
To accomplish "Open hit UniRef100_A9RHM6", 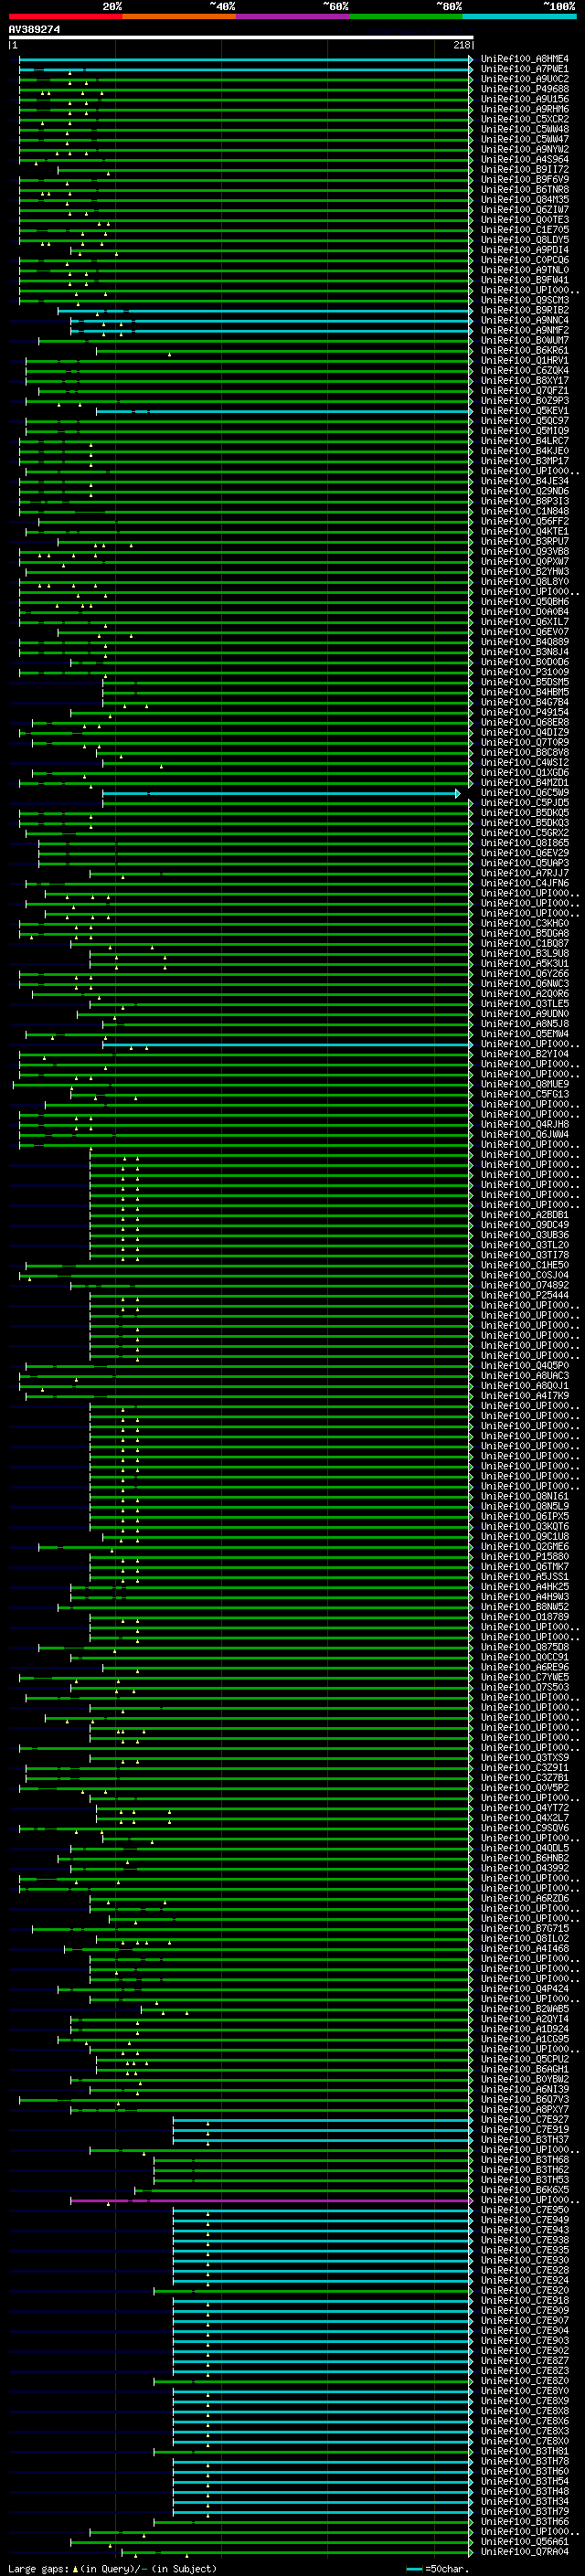I will [x=524, y=109].
